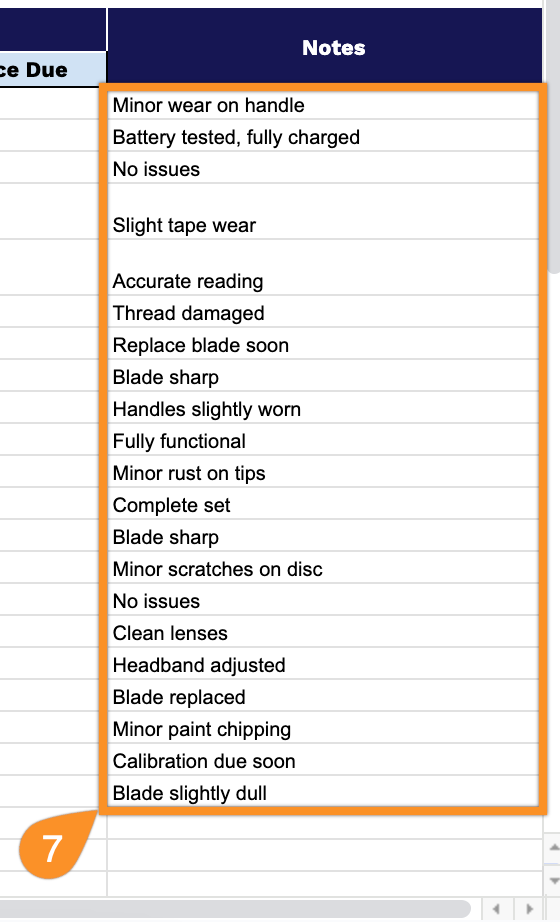Select the "Minor wear on handle" cell
Image resolution: width=560 pixels, height=922 pixels.
(x=323, y=105)
